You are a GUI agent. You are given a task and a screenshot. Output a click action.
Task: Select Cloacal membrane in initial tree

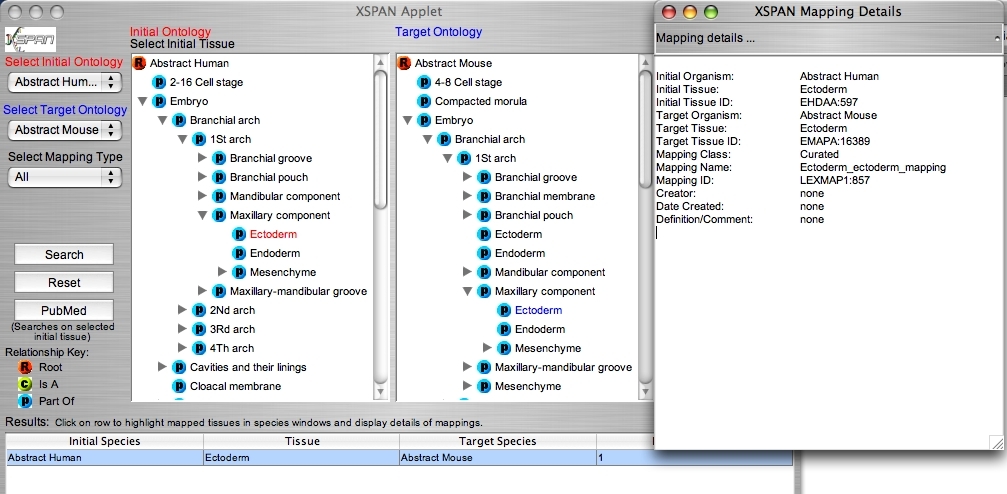(x=236, y=386)
